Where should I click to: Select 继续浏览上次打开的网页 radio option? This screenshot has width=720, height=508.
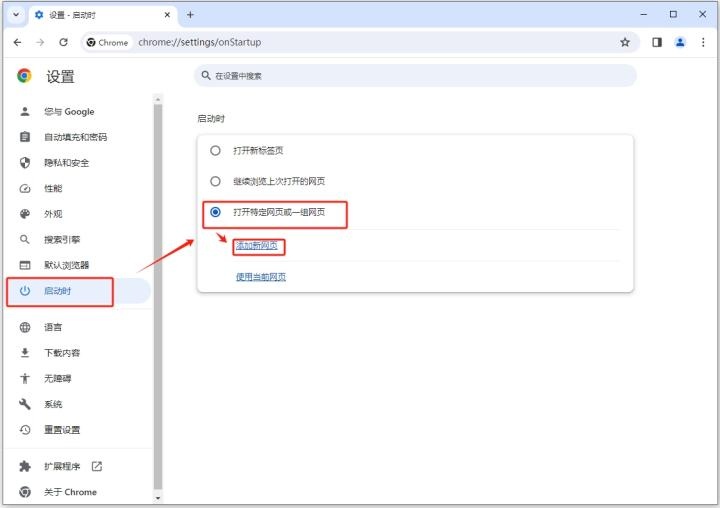(x=215, y=181)
